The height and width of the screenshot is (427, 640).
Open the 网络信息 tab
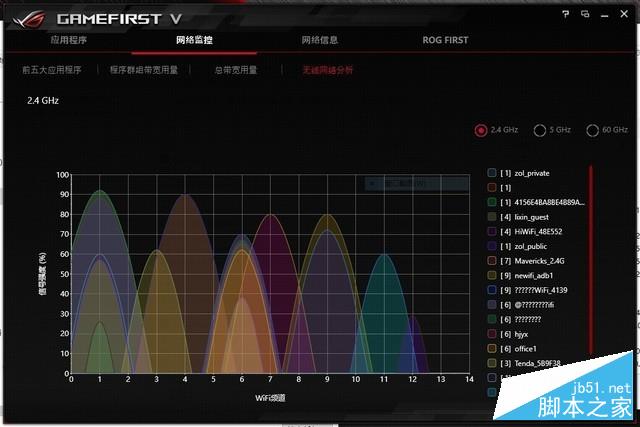click(x=320, y=40)
